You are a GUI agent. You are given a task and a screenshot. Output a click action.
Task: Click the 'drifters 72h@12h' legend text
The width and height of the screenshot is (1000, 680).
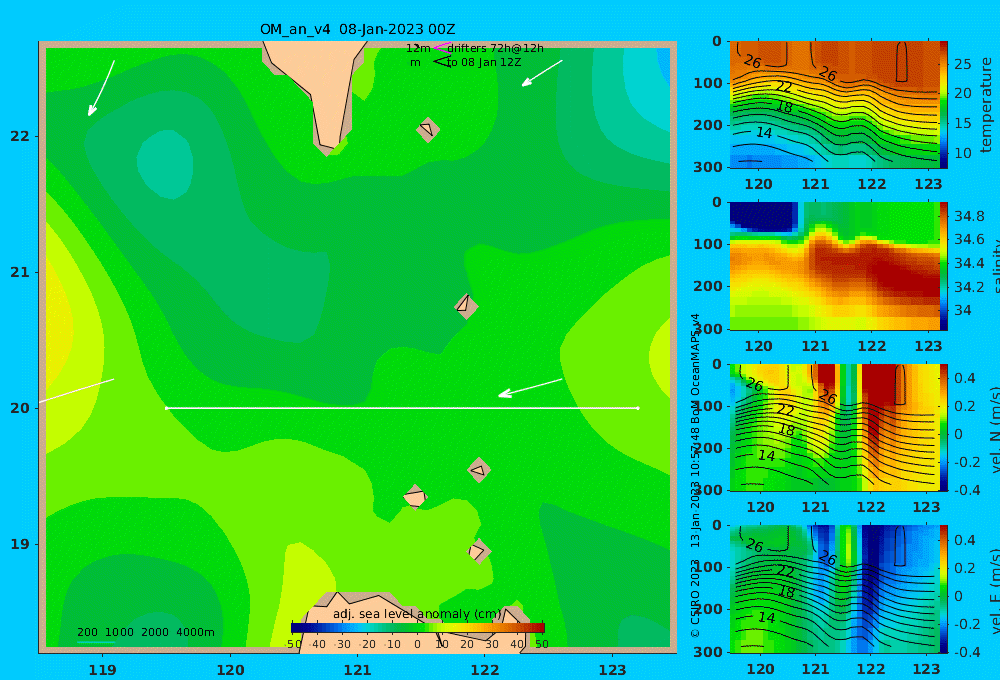pos(495,48)
